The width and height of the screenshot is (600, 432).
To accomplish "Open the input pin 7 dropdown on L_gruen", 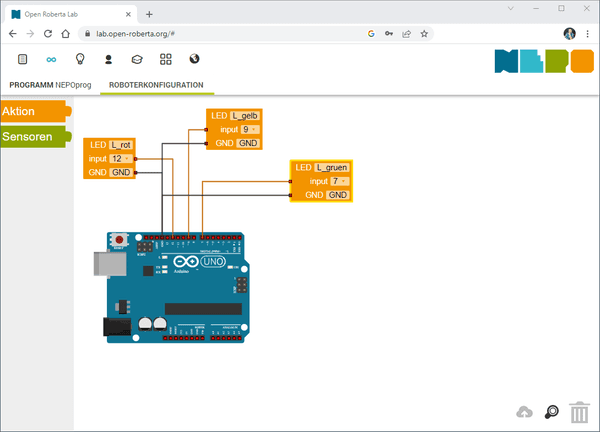I will pos(339,181).
